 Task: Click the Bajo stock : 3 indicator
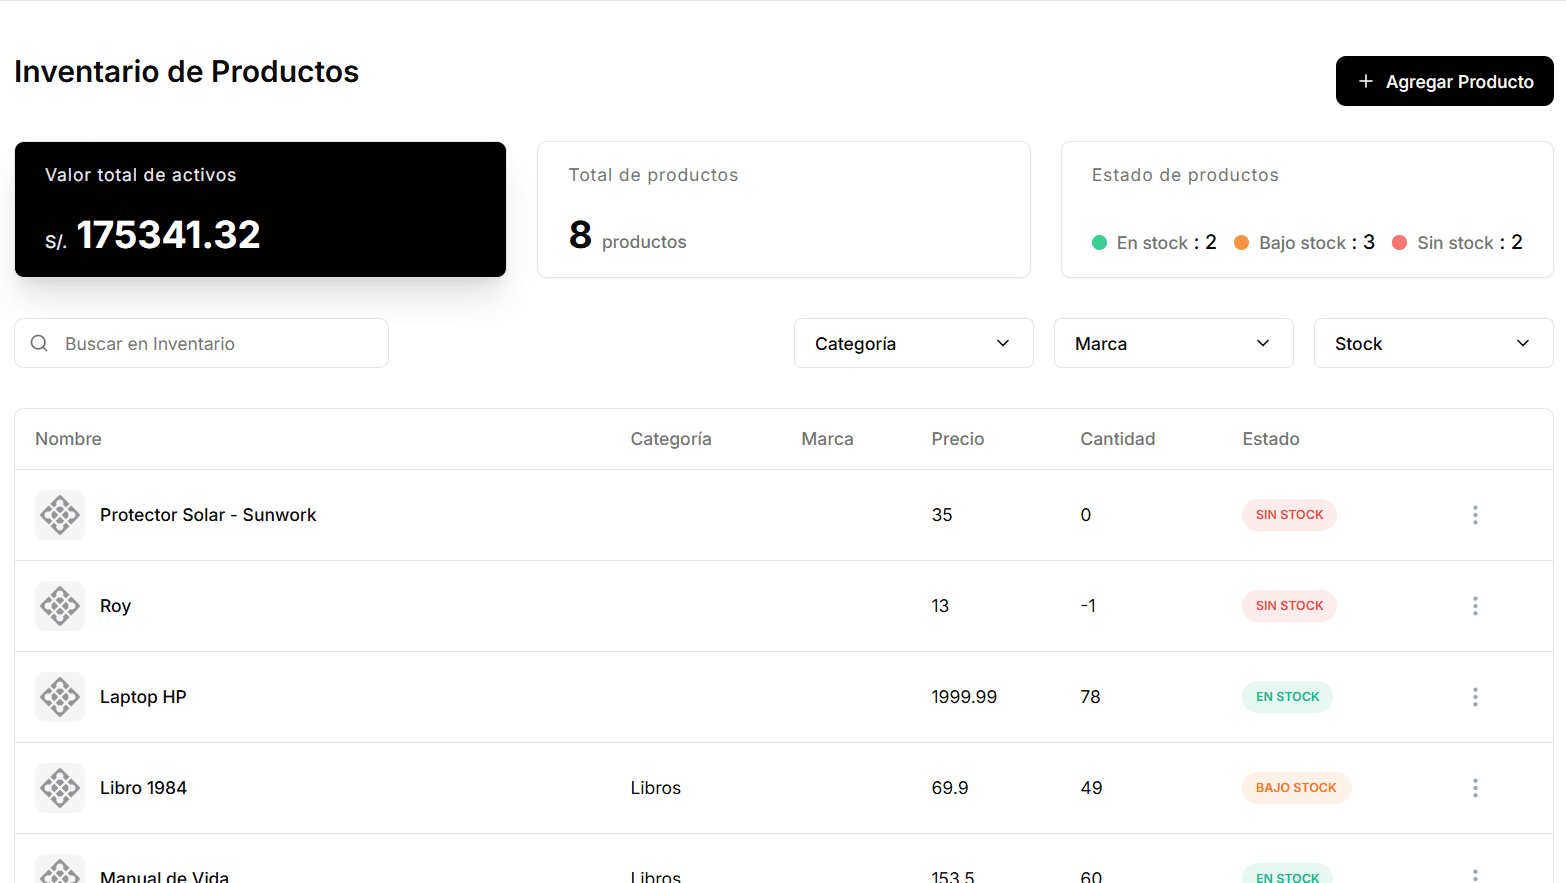[x=1304, y=243]
